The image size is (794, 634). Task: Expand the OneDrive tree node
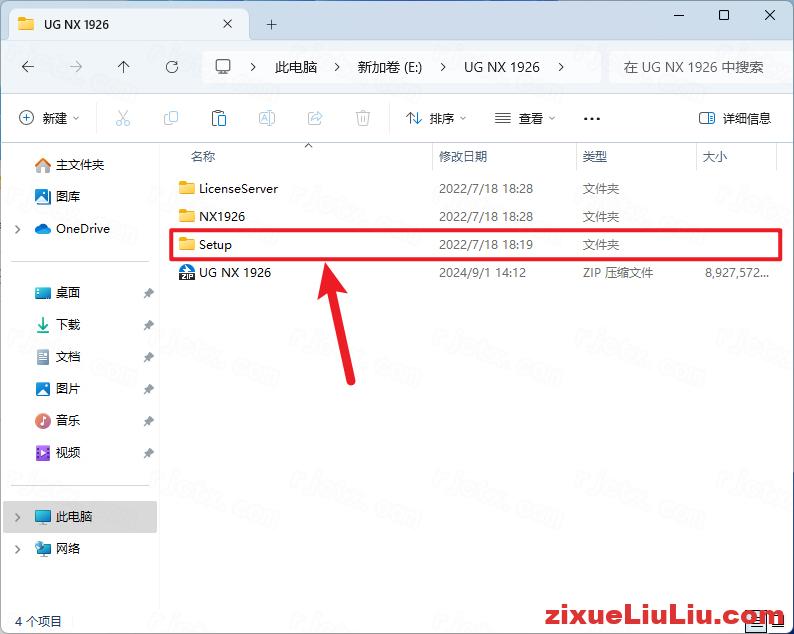point(18,229)
